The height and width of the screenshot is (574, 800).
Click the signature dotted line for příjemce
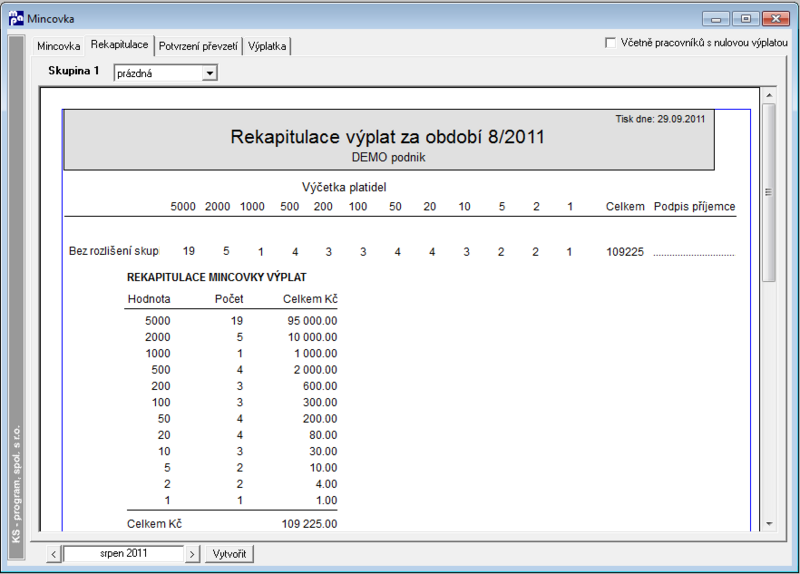694,254
